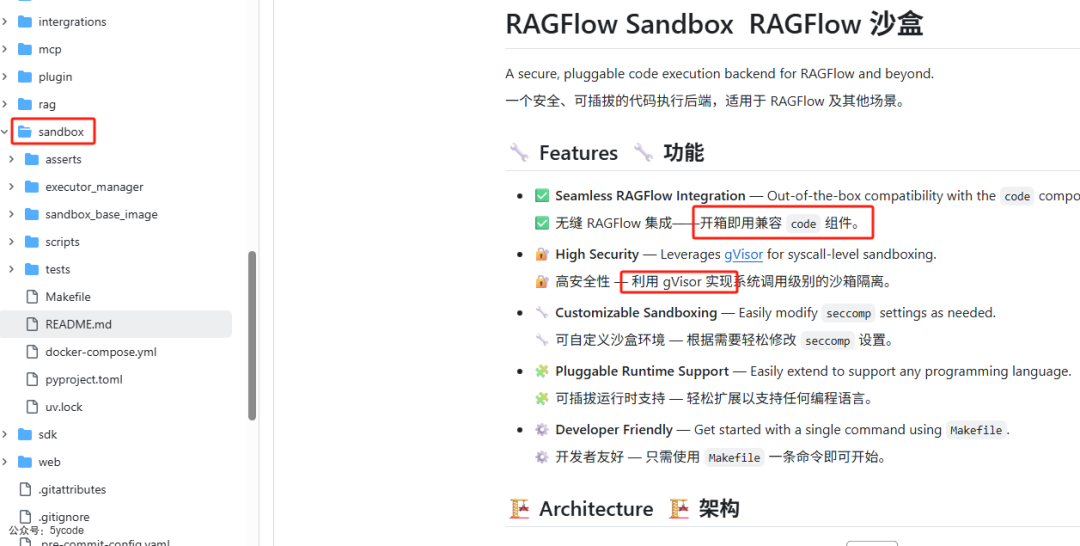Image resolution: width=1080 pixels, height=546 pixels.
Task: Click the scripts folder icon
Action: (x=32, y=242)
